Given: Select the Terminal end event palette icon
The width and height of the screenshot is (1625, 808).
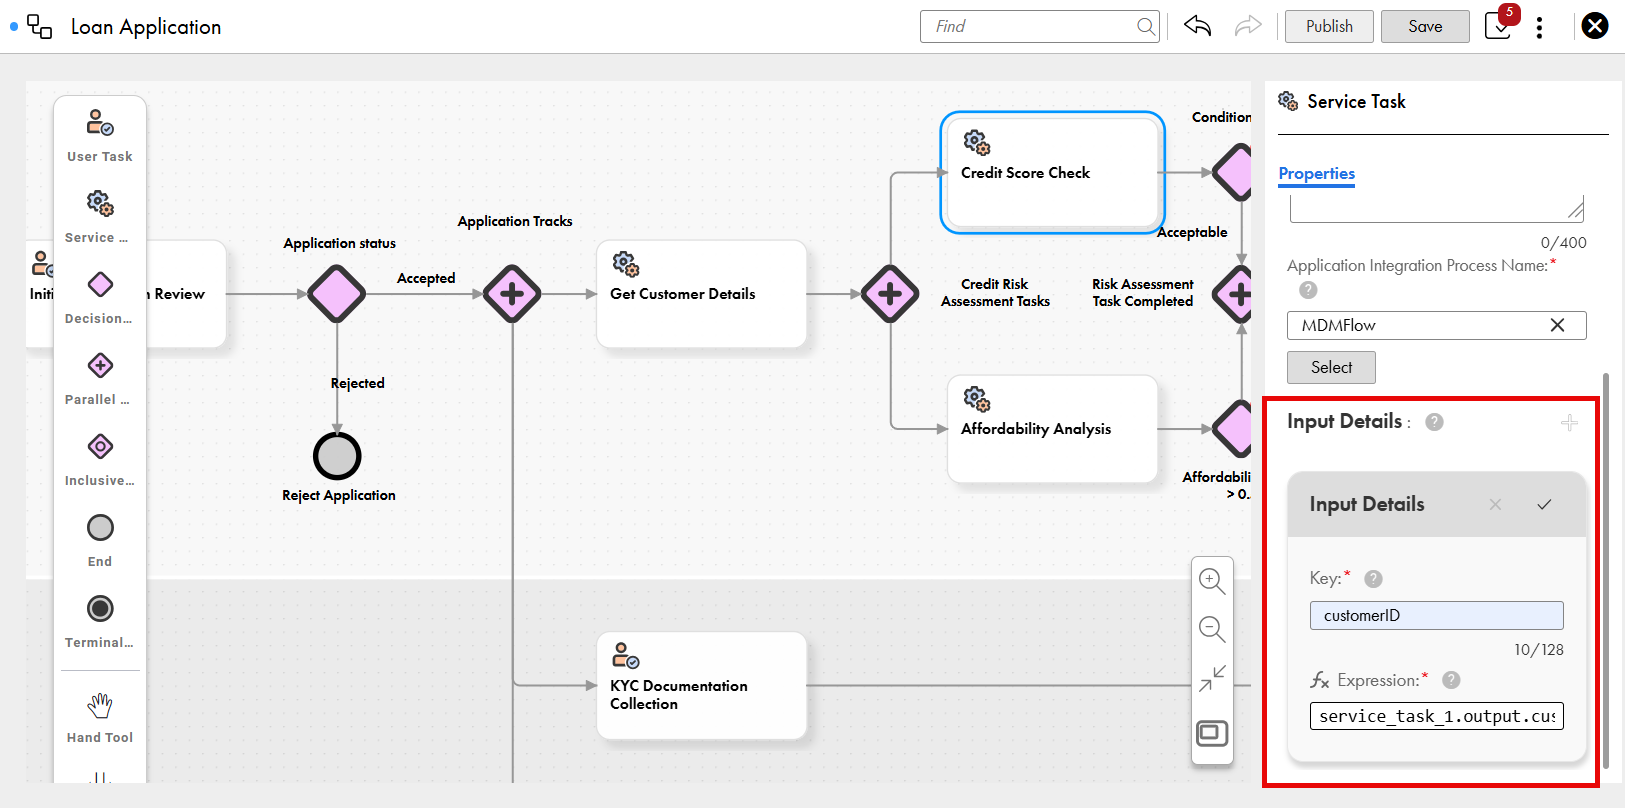Looking at the screenshot, I should pos(100,608).
